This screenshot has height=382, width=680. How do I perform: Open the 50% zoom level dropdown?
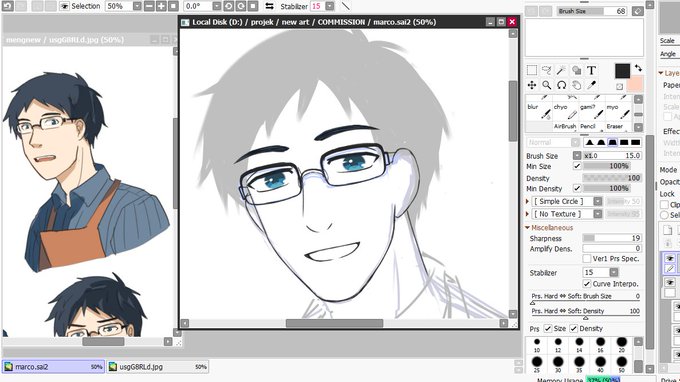coord(137,6)
